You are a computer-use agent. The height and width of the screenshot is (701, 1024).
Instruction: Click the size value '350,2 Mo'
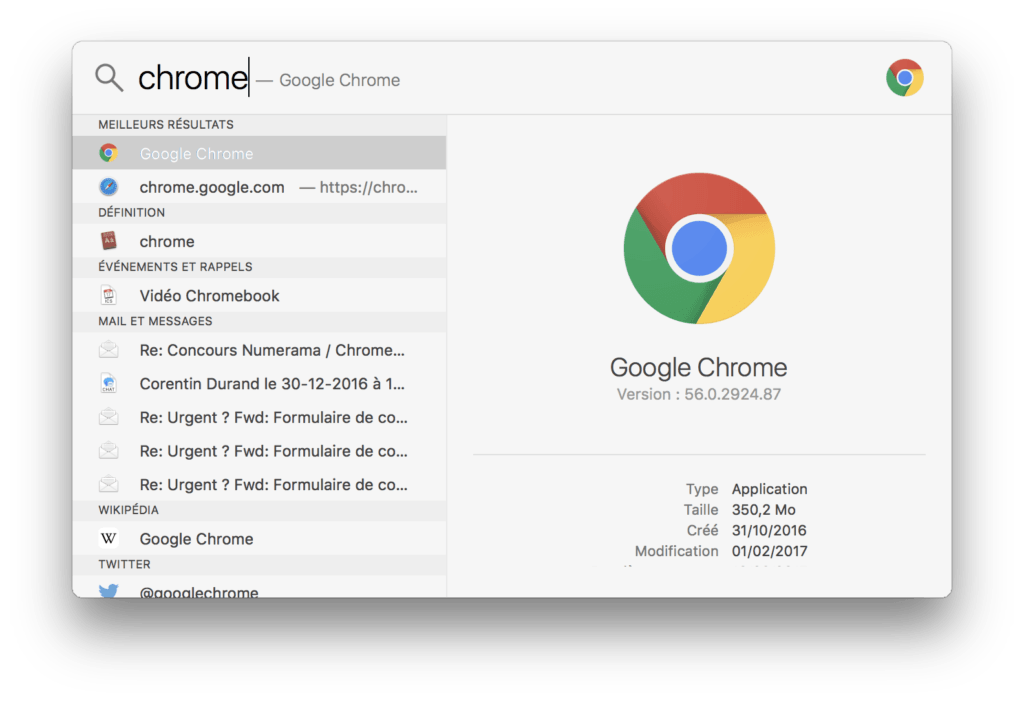point(763,510)
